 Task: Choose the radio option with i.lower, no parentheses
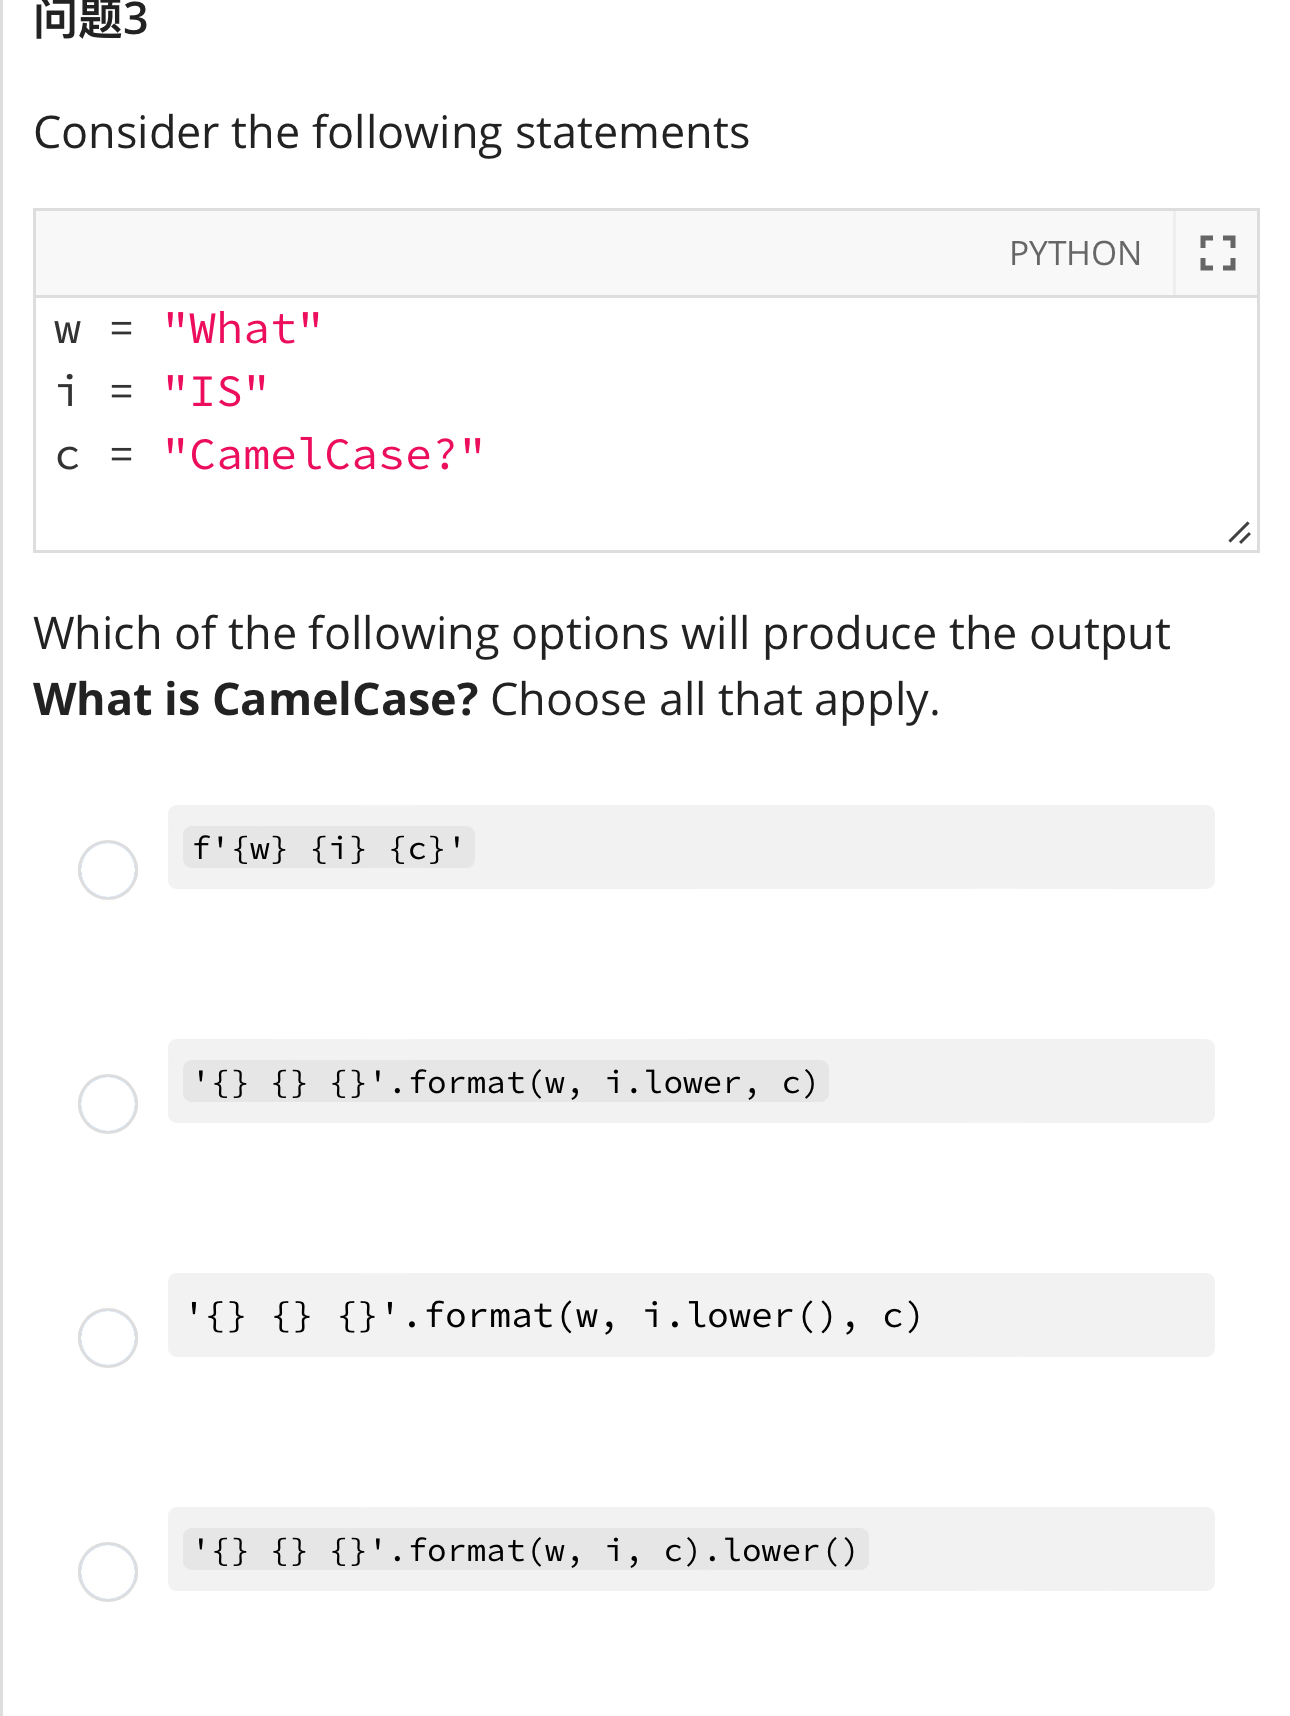(108, 1103)
